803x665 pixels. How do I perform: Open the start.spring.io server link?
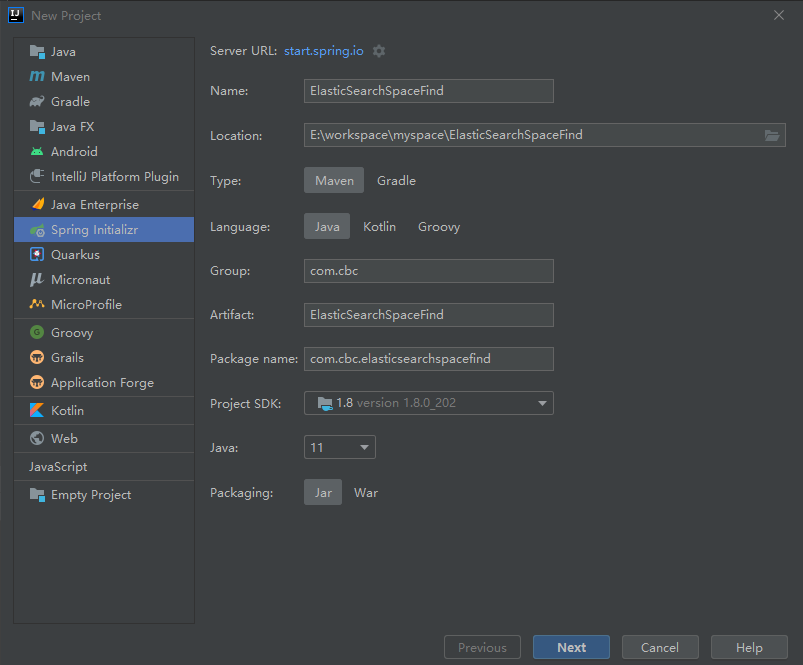tap(324, 51)
